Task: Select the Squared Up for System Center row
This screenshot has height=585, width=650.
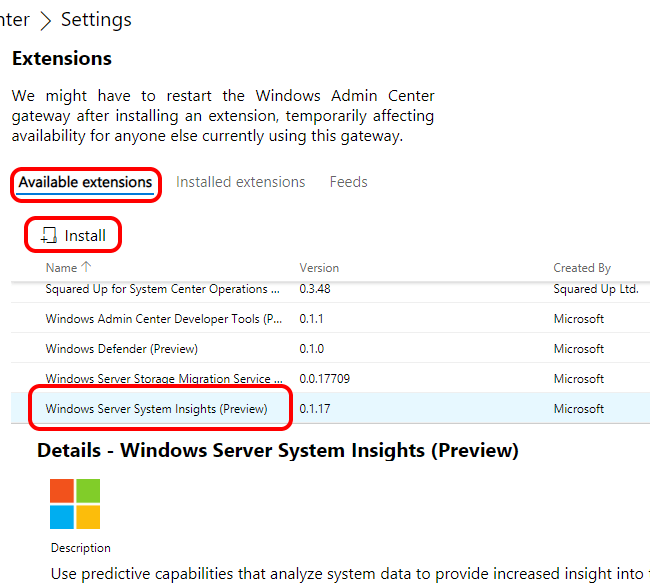Action: [x=330, y=289]
